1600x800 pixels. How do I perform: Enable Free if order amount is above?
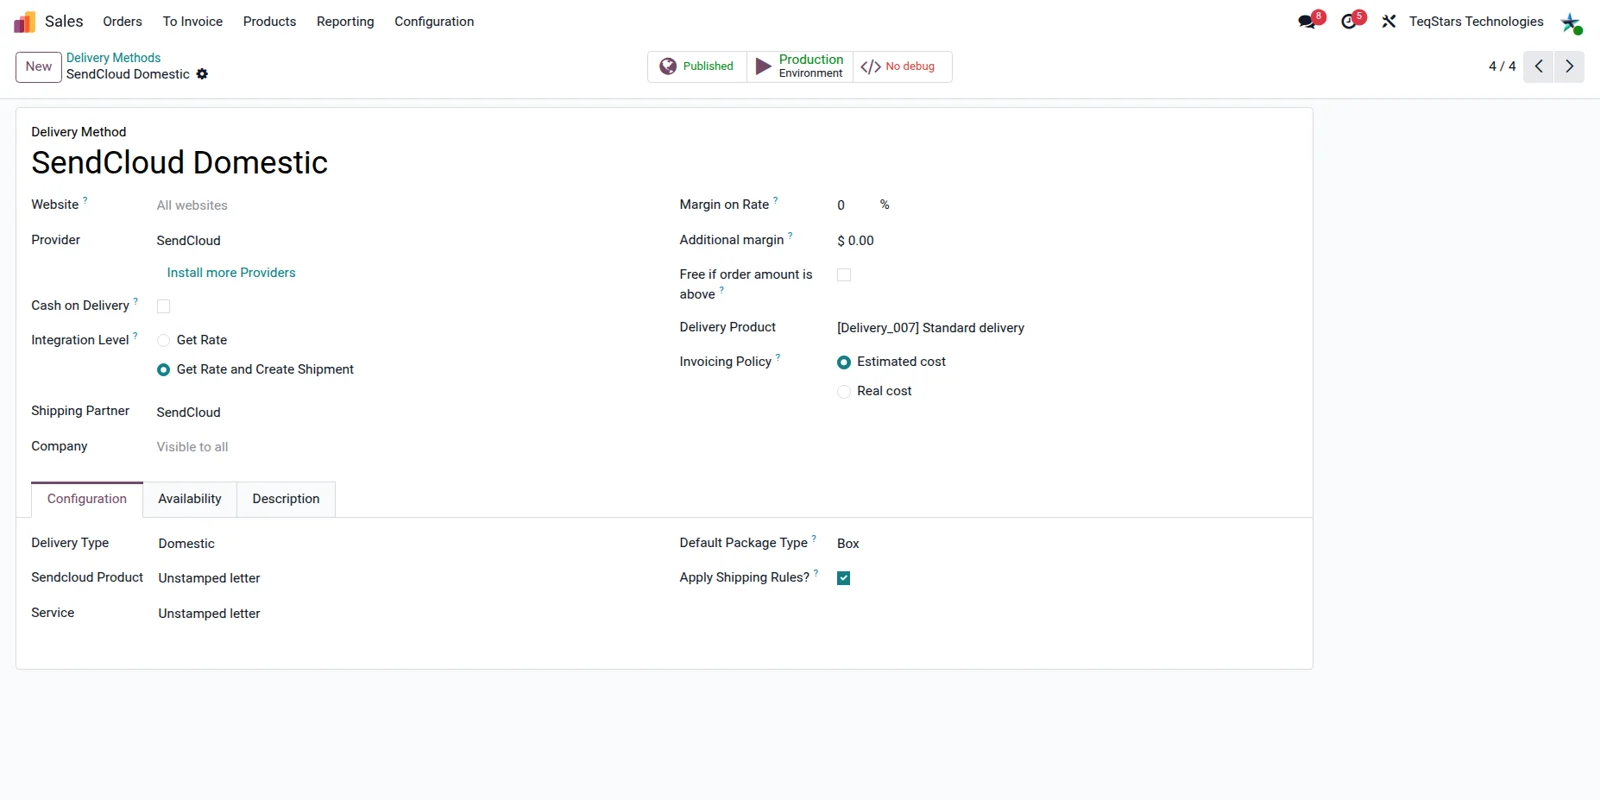(844, 275)
